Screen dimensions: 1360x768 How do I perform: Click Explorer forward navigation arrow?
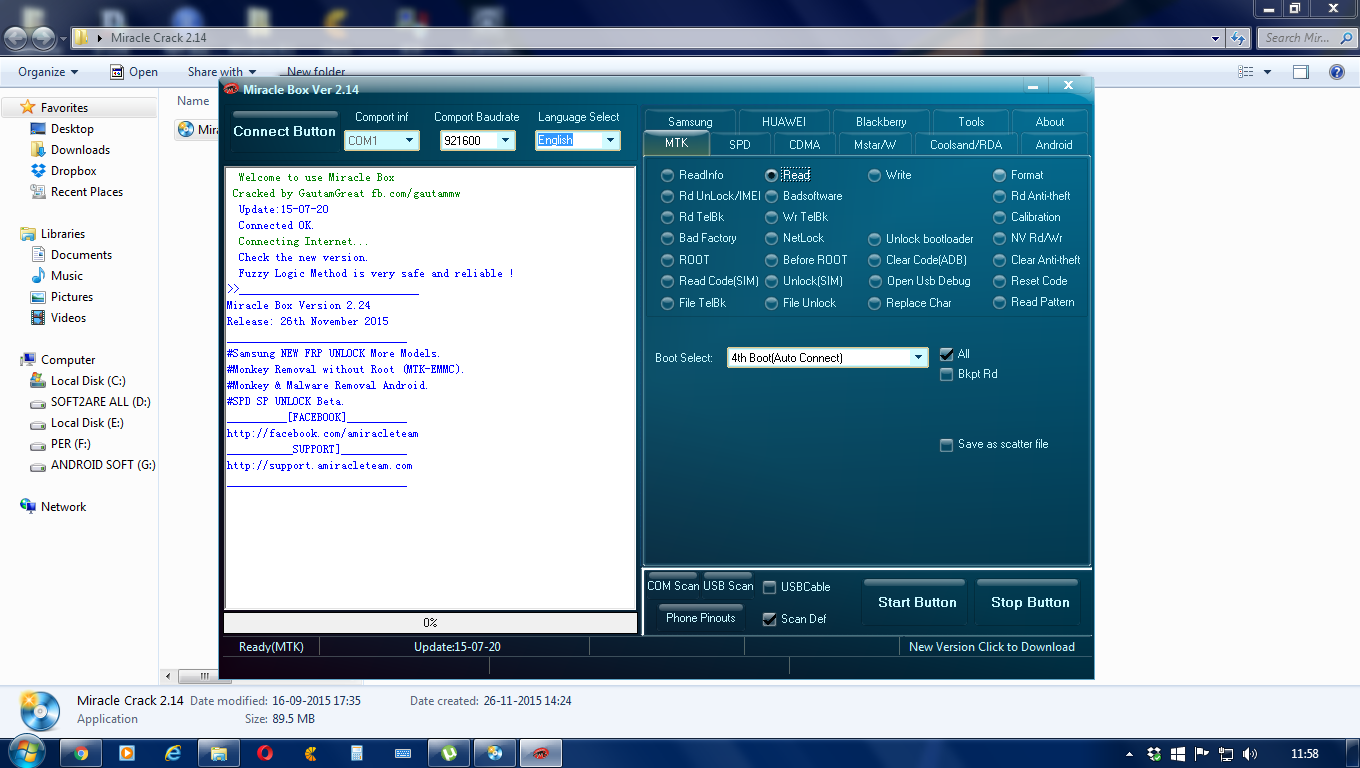pos(43,38)
